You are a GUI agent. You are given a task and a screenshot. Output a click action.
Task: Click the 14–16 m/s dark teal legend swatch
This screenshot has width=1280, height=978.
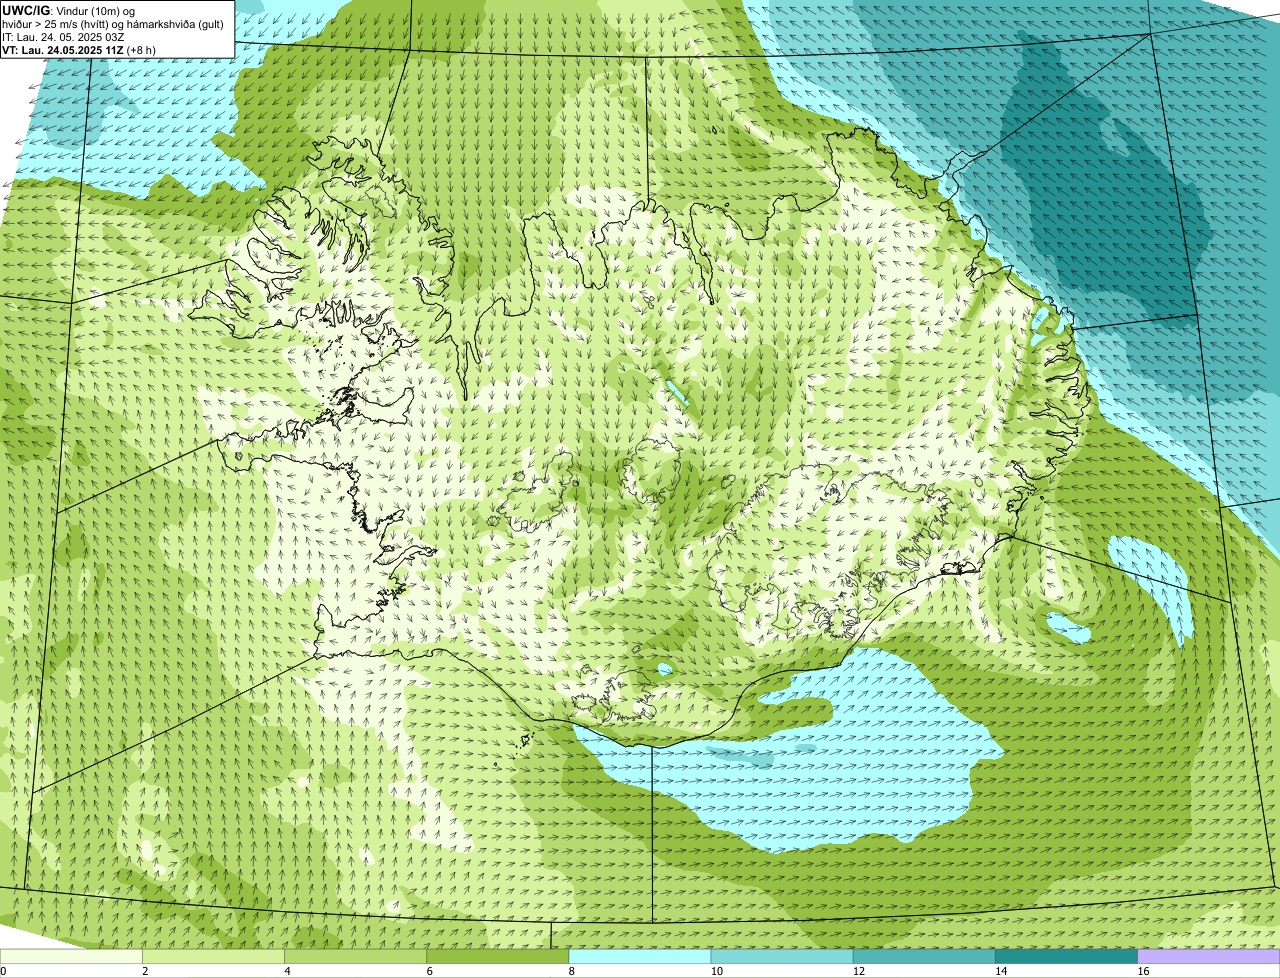(x=1066, y=956)
